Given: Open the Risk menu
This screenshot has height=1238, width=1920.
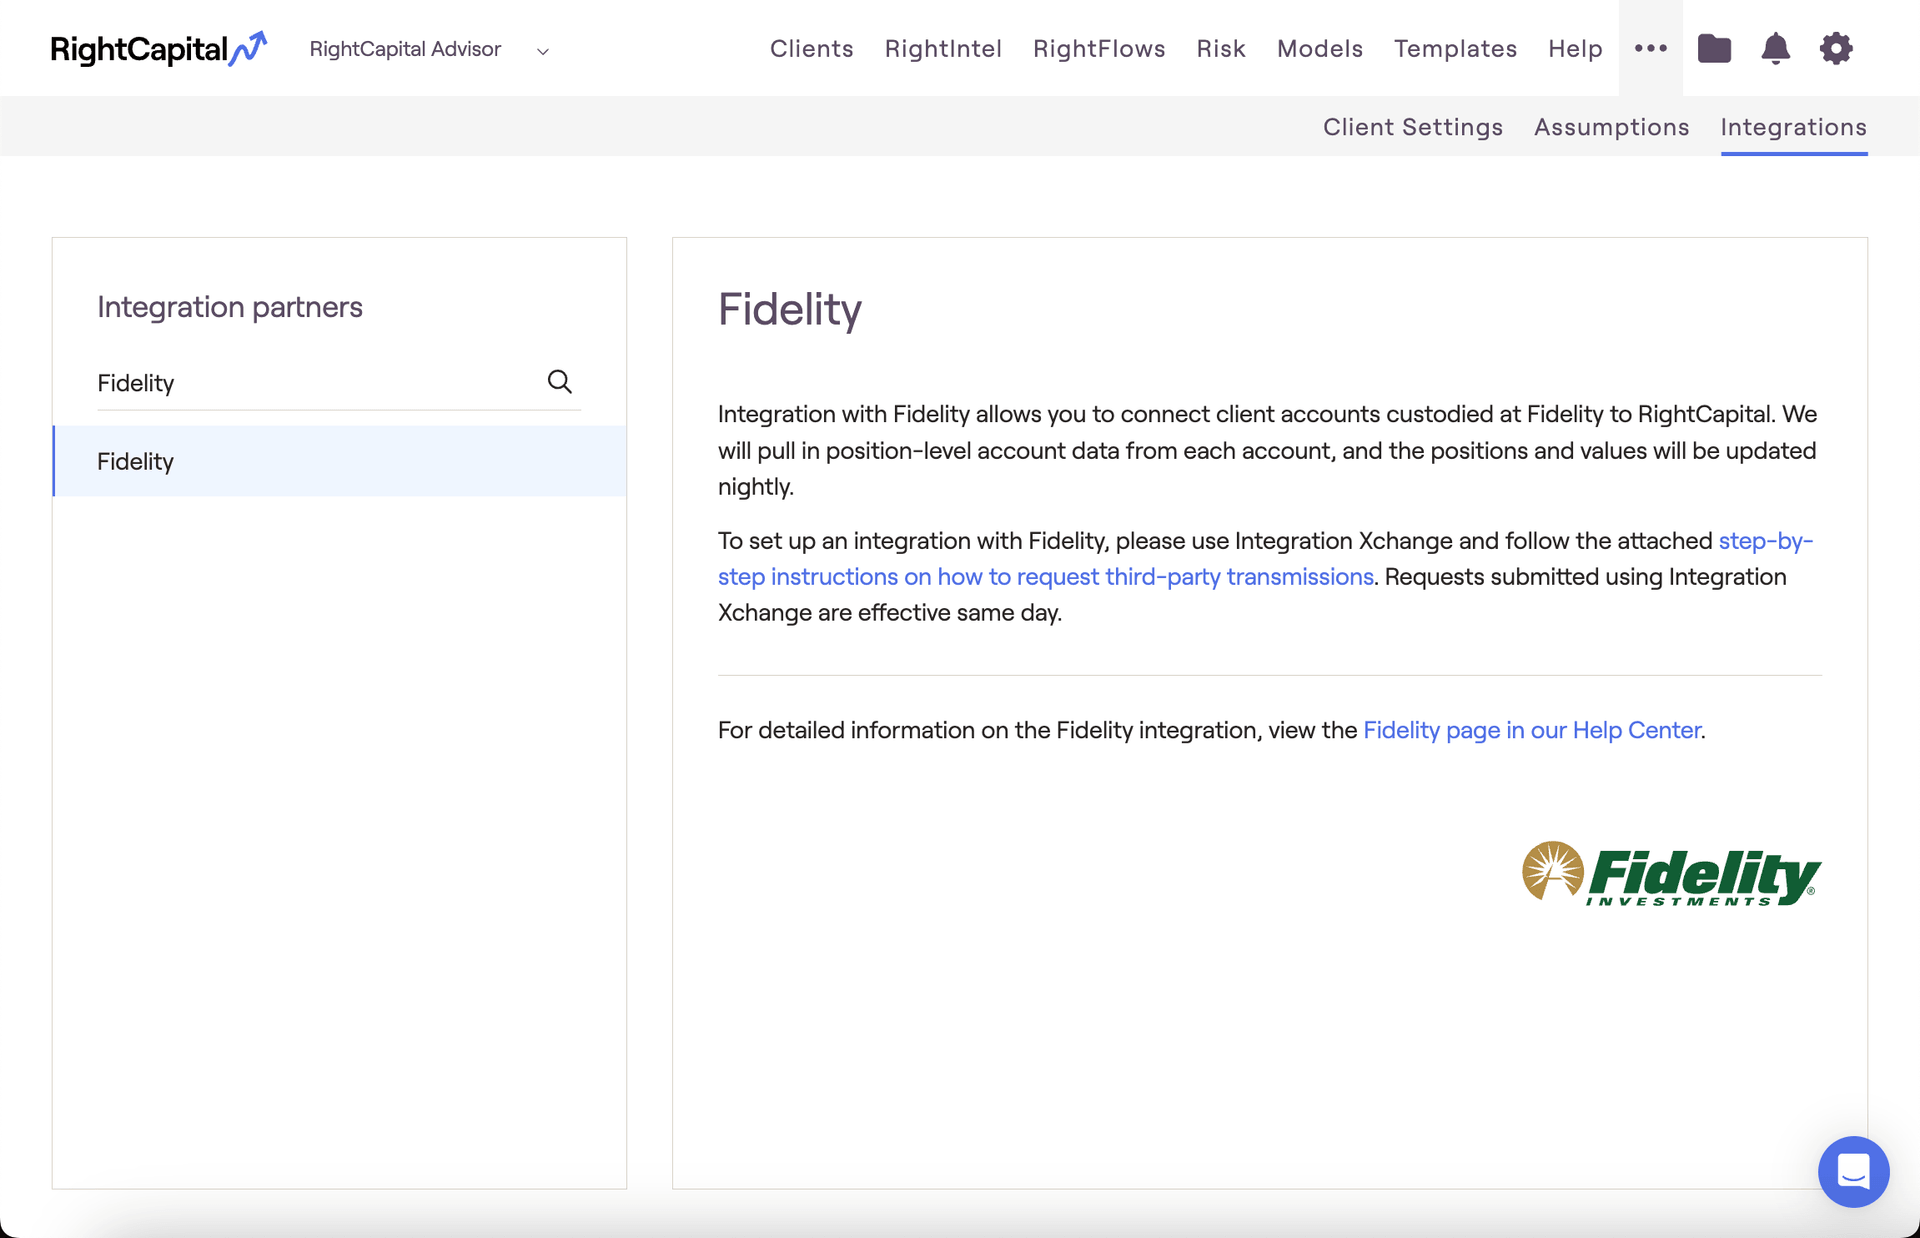Looking at the screenshot, I should tap(1221, 48).
